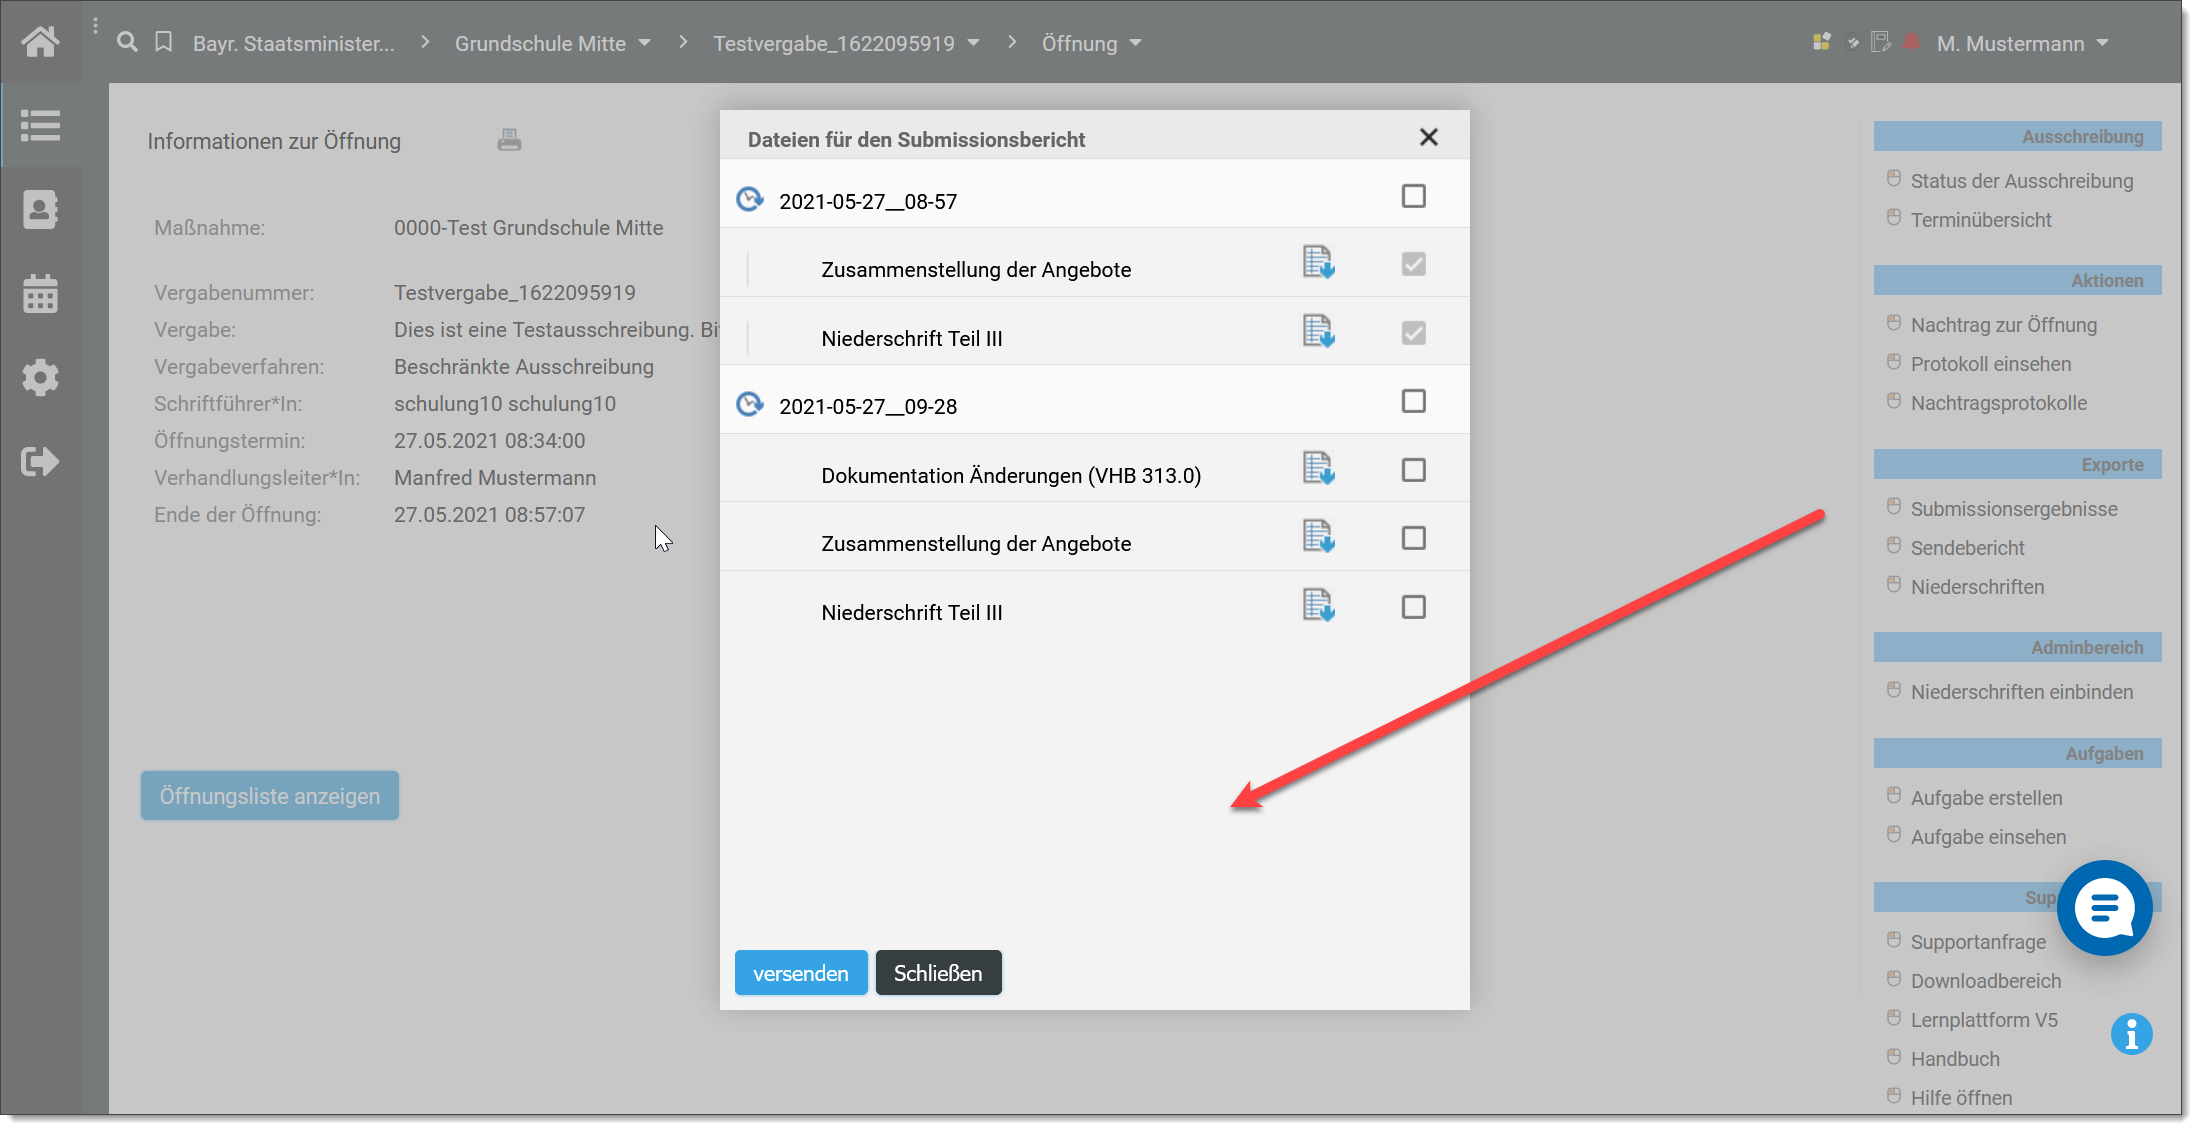Open Status der Ausschreibung link

pyautogui.click(x=2022, y=181)
